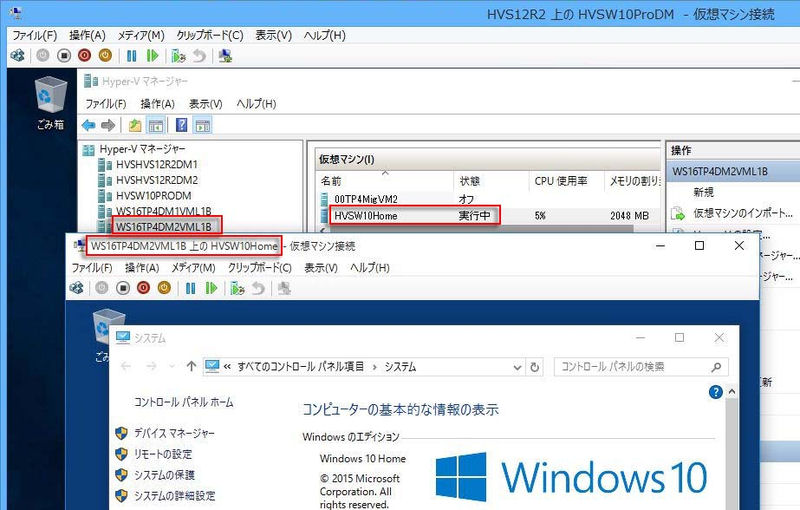
Task: Click blue help icon in System window
Action: tap(716, 392)
